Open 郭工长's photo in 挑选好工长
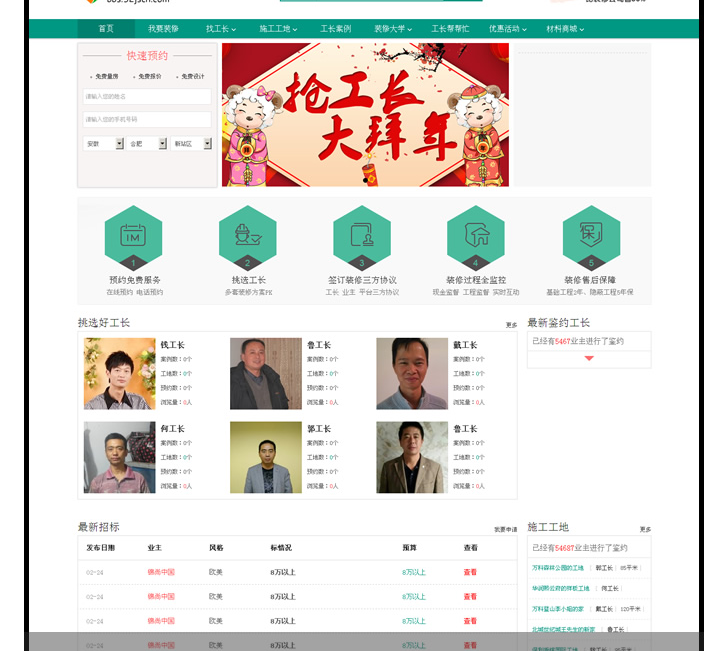The height and width of the screenshot is (651, 714). pyautogui.click(x=265, y=457)
